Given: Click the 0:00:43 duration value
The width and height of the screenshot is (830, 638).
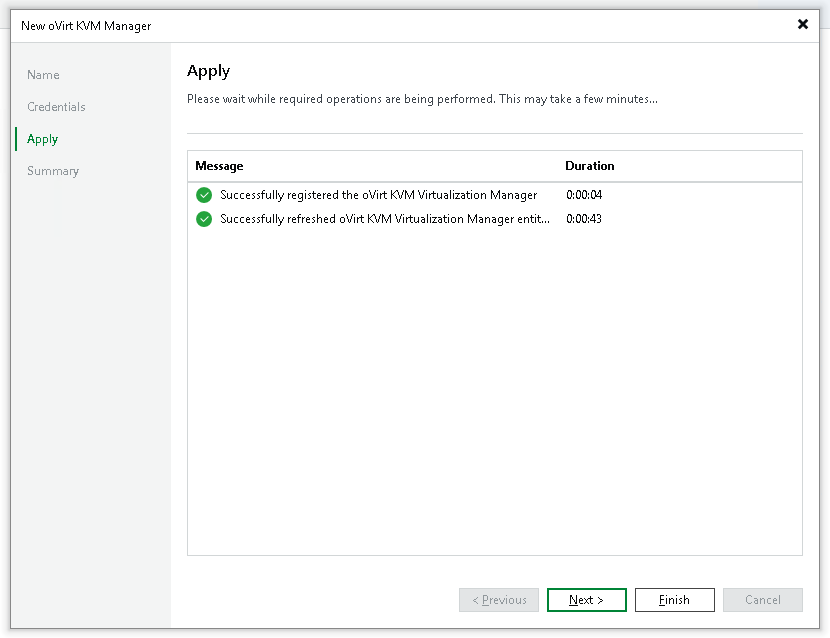Looking at the screenshot, I should coord(584,219).
